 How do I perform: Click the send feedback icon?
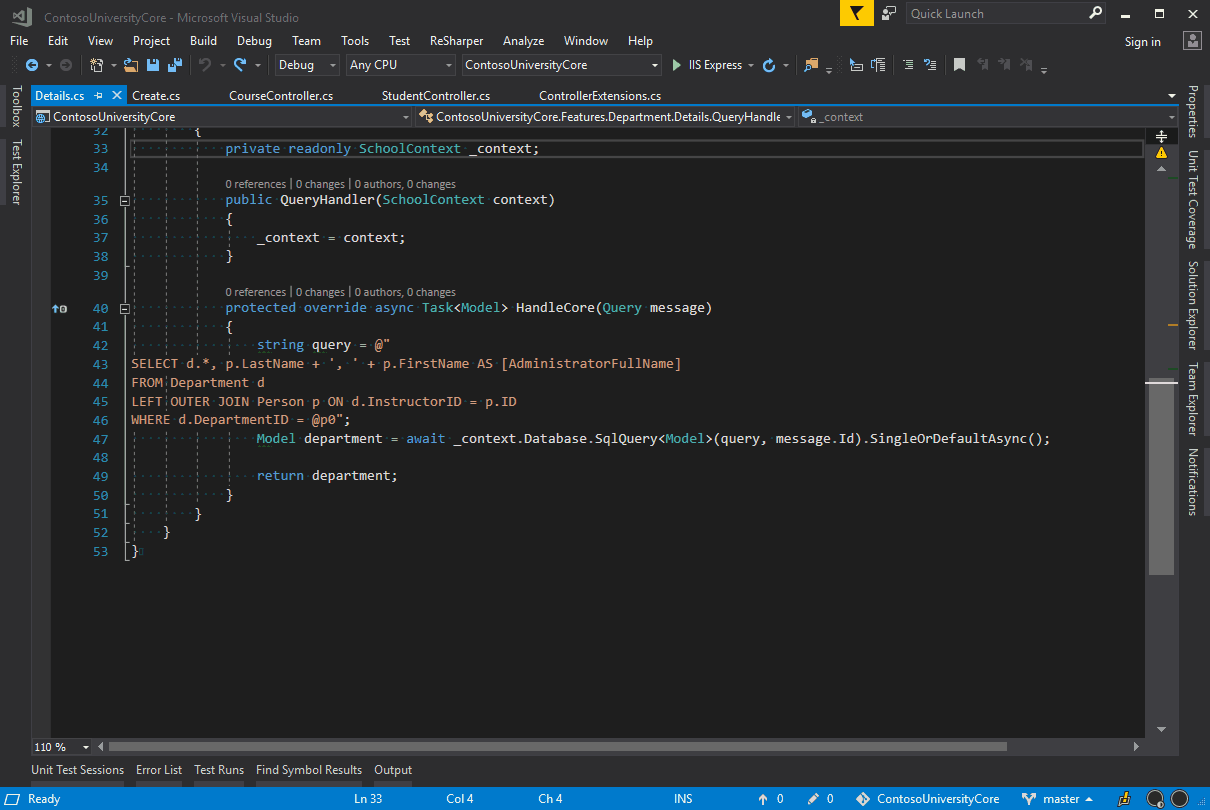[x=889, y=14]
